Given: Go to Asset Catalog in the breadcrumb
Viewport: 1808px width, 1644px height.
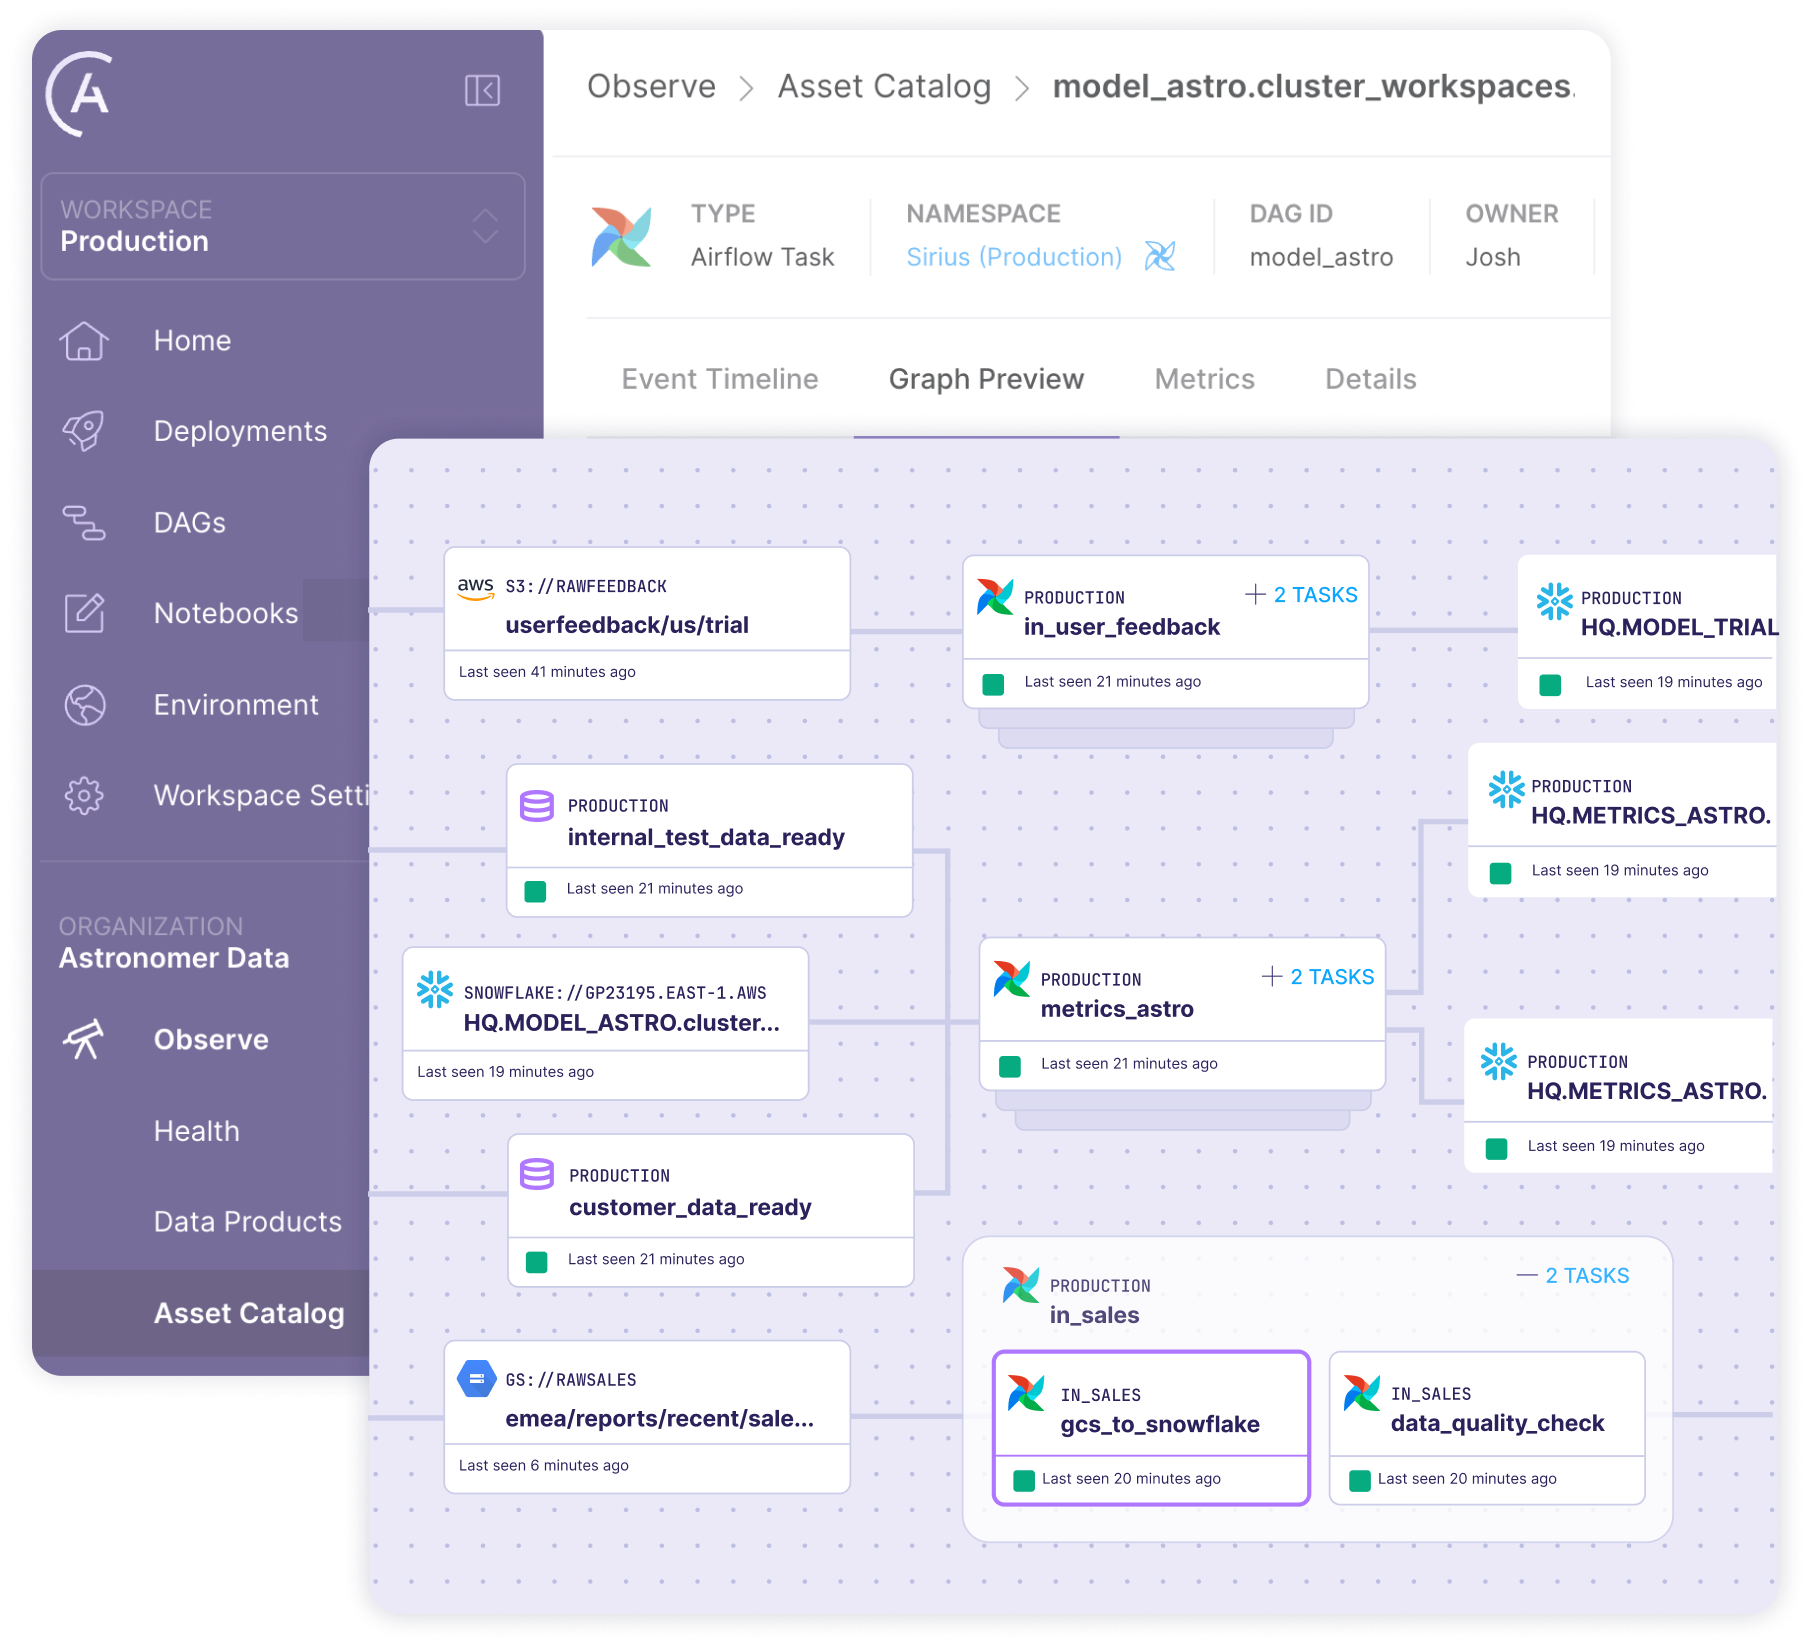Looking at the screenshot, I should coord(884,87).
